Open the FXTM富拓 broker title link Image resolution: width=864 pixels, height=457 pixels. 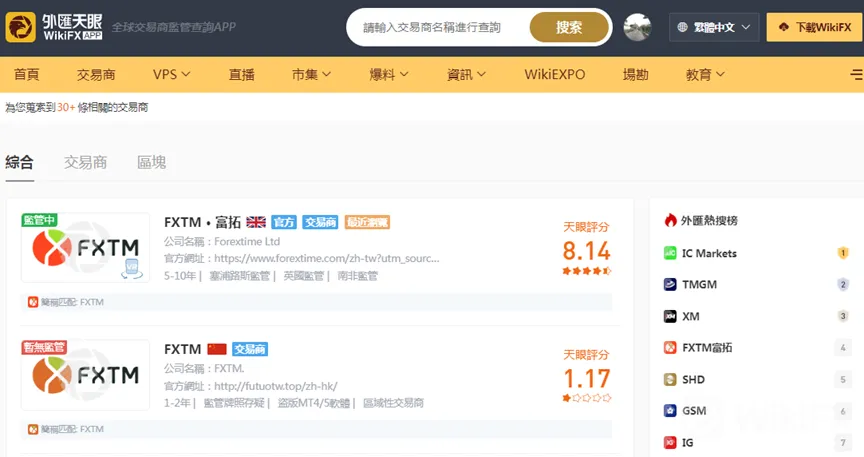pyautogui.click(x=202, y=222)
